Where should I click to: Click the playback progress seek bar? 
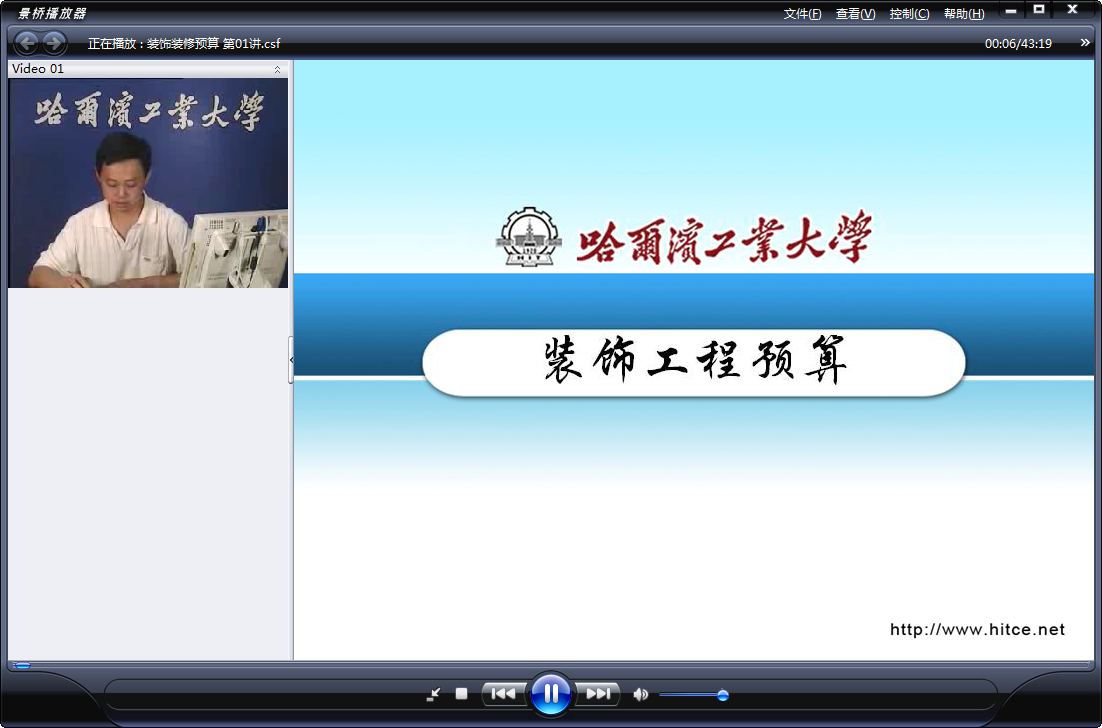550,665
